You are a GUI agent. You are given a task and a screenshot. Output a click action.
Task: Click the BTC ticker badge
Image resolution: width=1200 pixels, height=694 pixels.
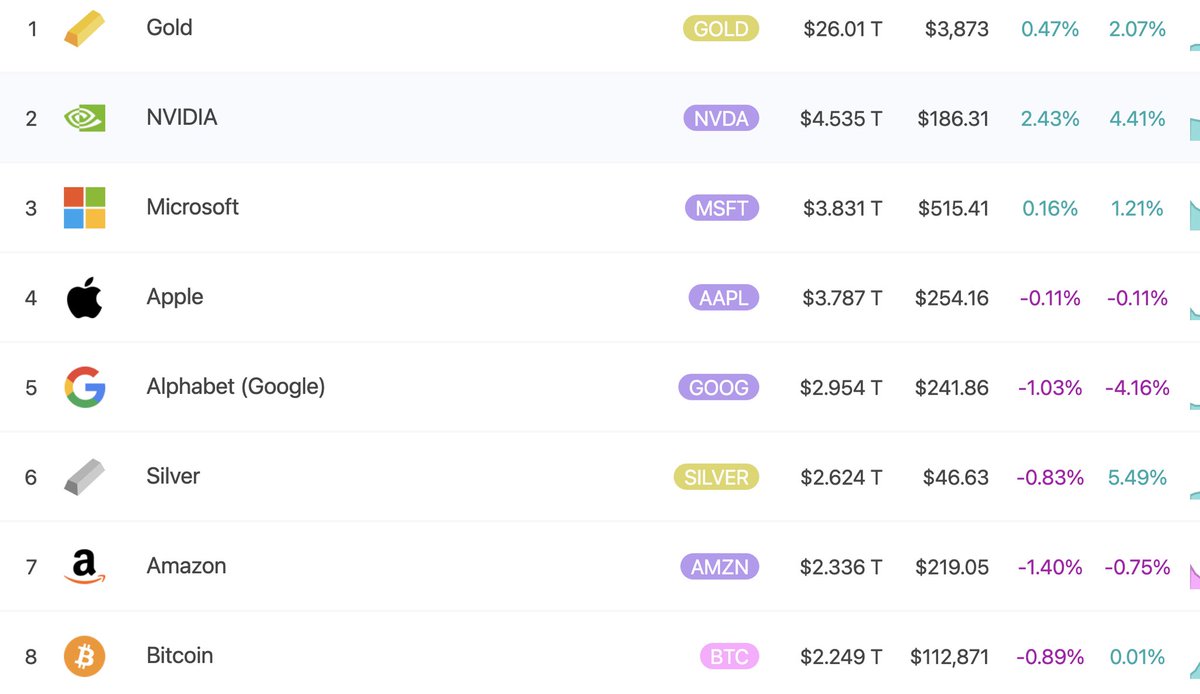coord(729,657)
